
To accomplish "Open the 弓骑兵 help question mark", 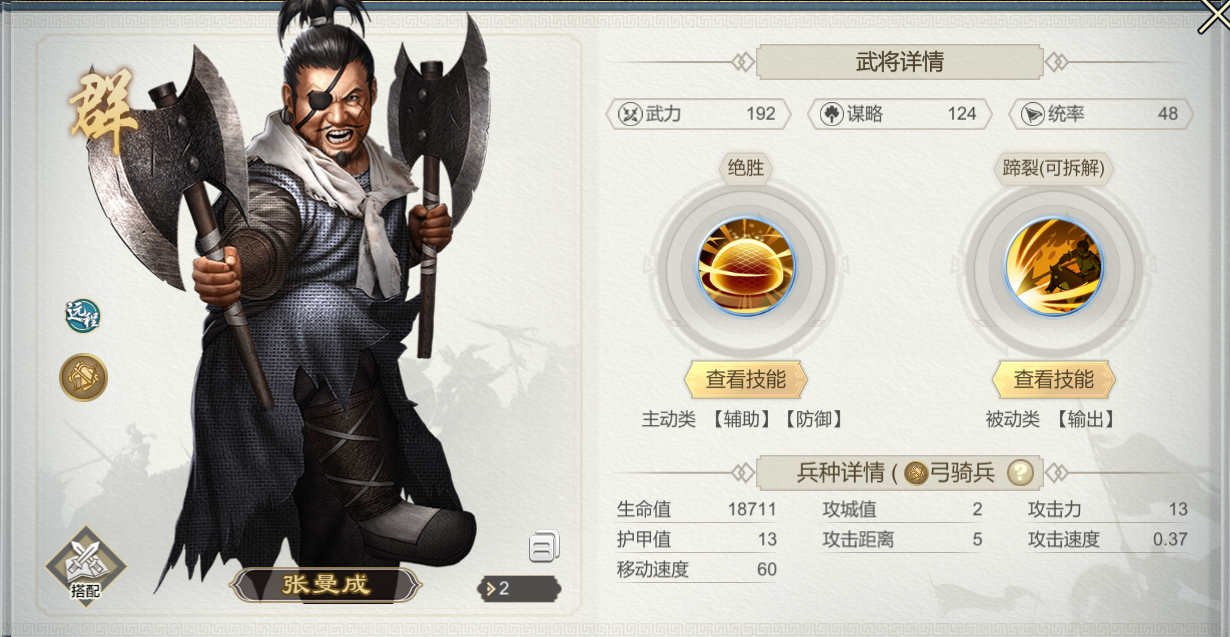I will pos(1019,472).
